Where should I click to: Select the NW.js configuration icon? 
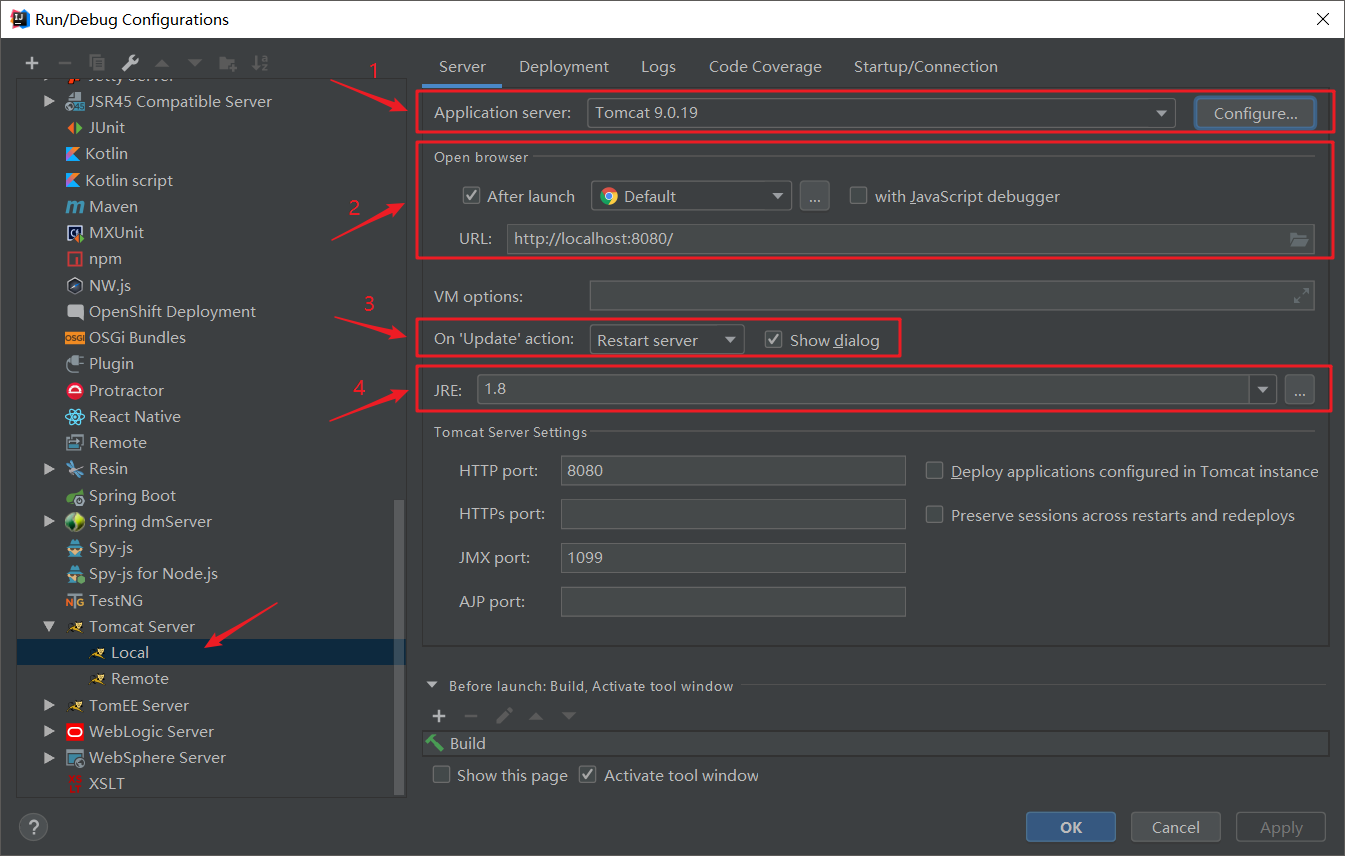tap(74, 285)
